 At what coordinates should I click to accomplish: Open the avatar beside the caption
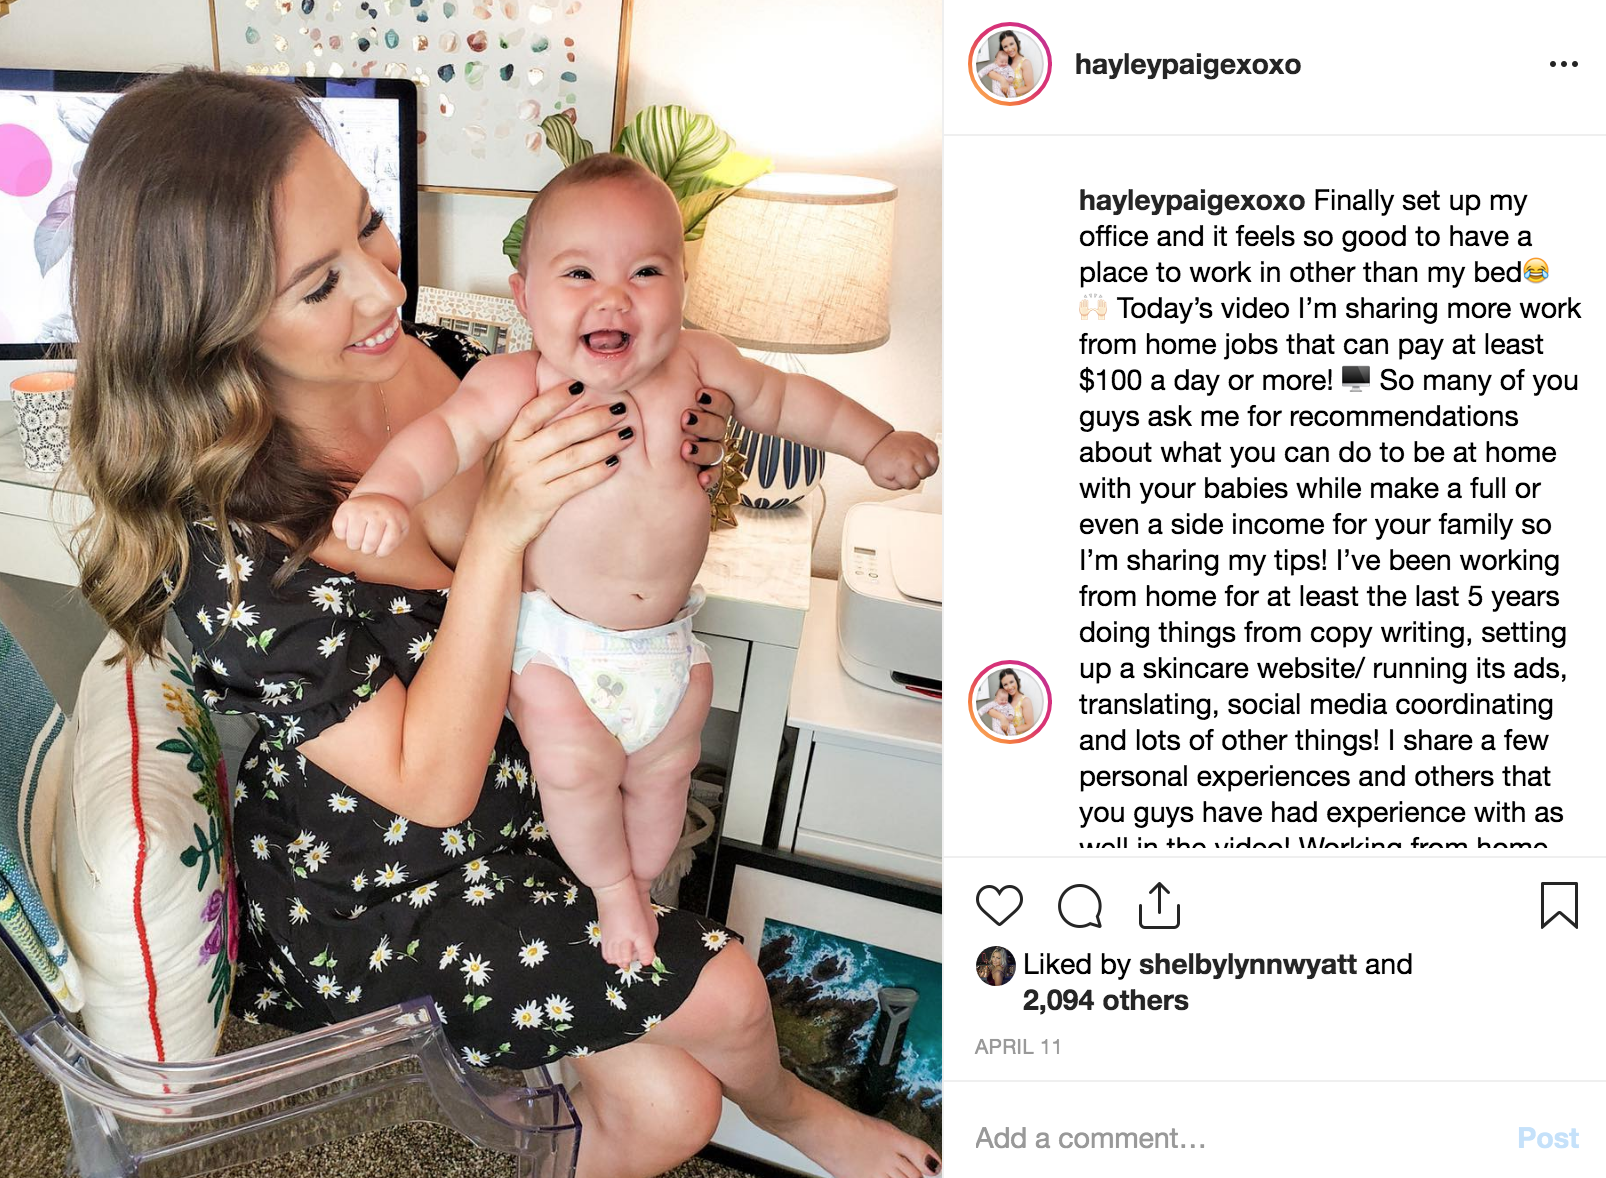pos(1010,702)
